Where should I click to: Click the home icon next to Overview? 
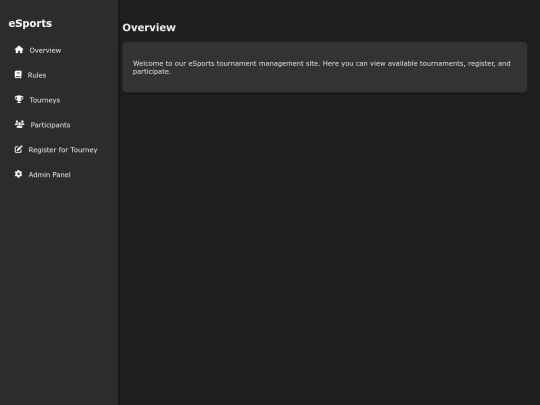[x=19, y=50]
